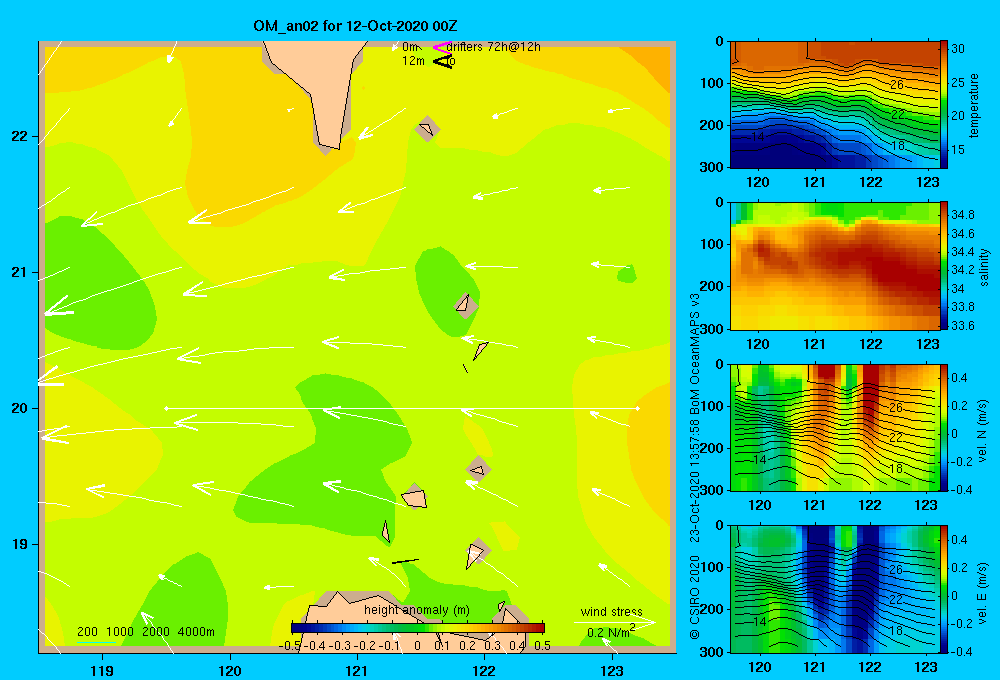Open the salinity depth section panel
This screenshot has height=680, width=1000.
click(x=835, y=266)
